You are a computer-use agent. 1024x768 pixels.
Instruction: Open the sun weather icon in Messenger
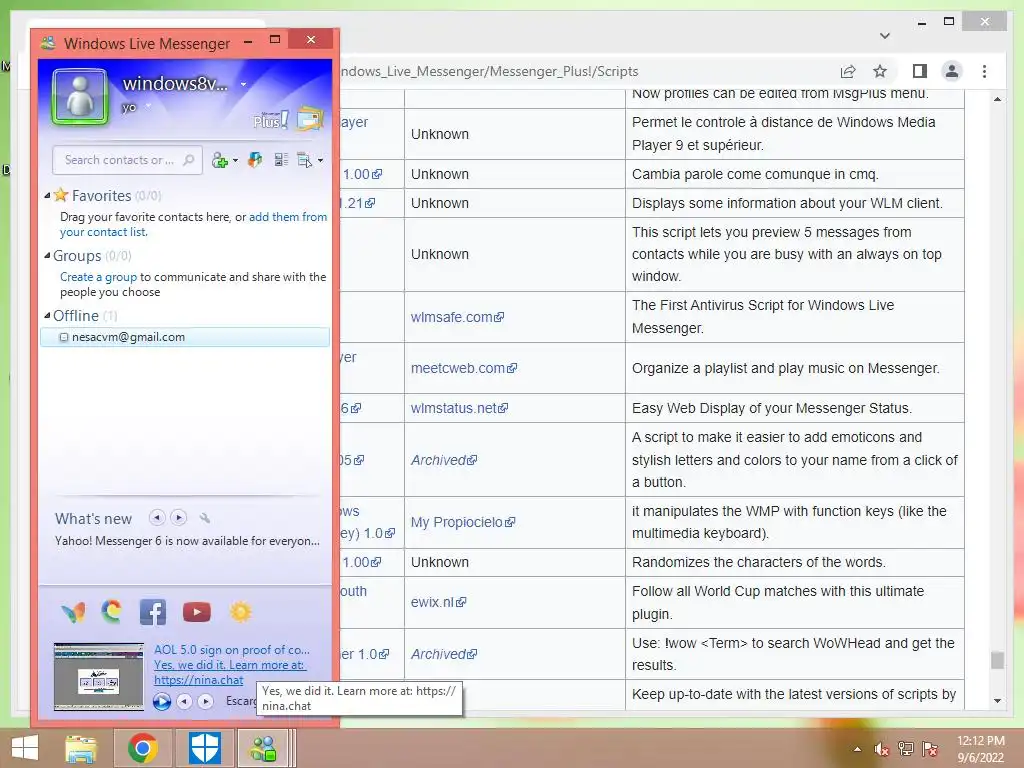pyautogui.click(x=240, y=612)
